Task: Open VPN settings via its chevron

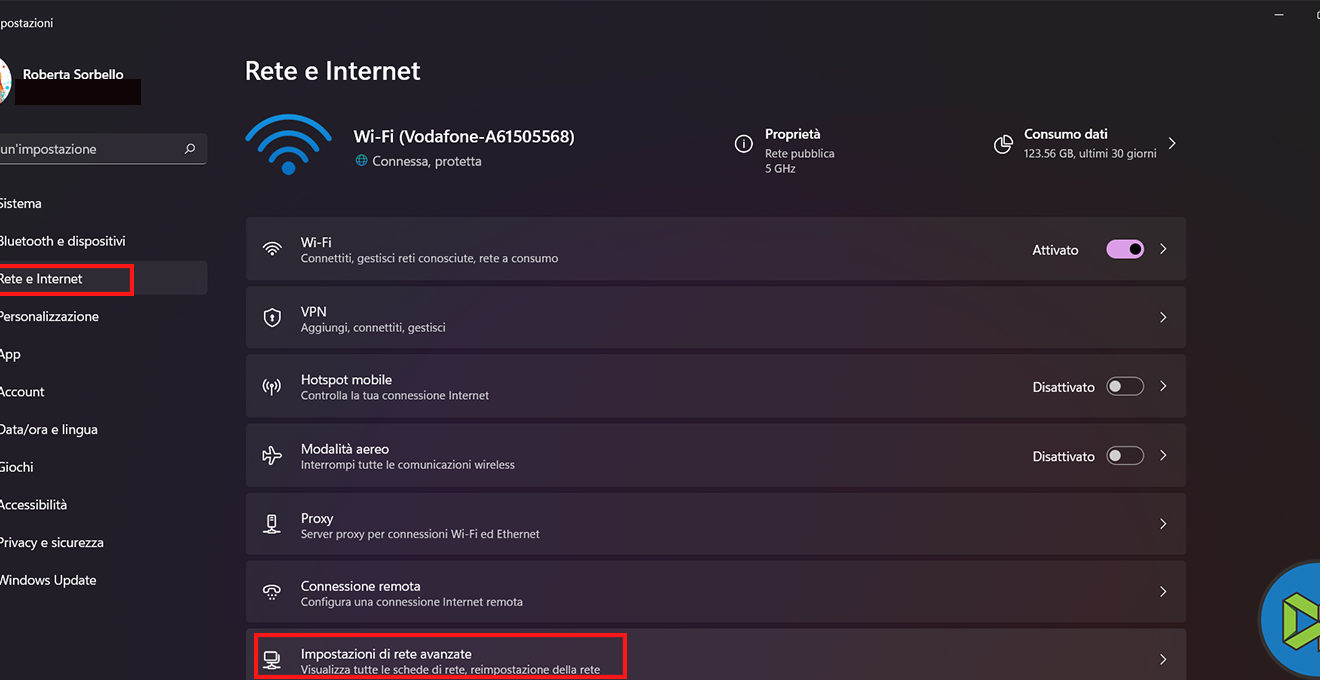Action: pyautogui.click(x=1163, y=318)
